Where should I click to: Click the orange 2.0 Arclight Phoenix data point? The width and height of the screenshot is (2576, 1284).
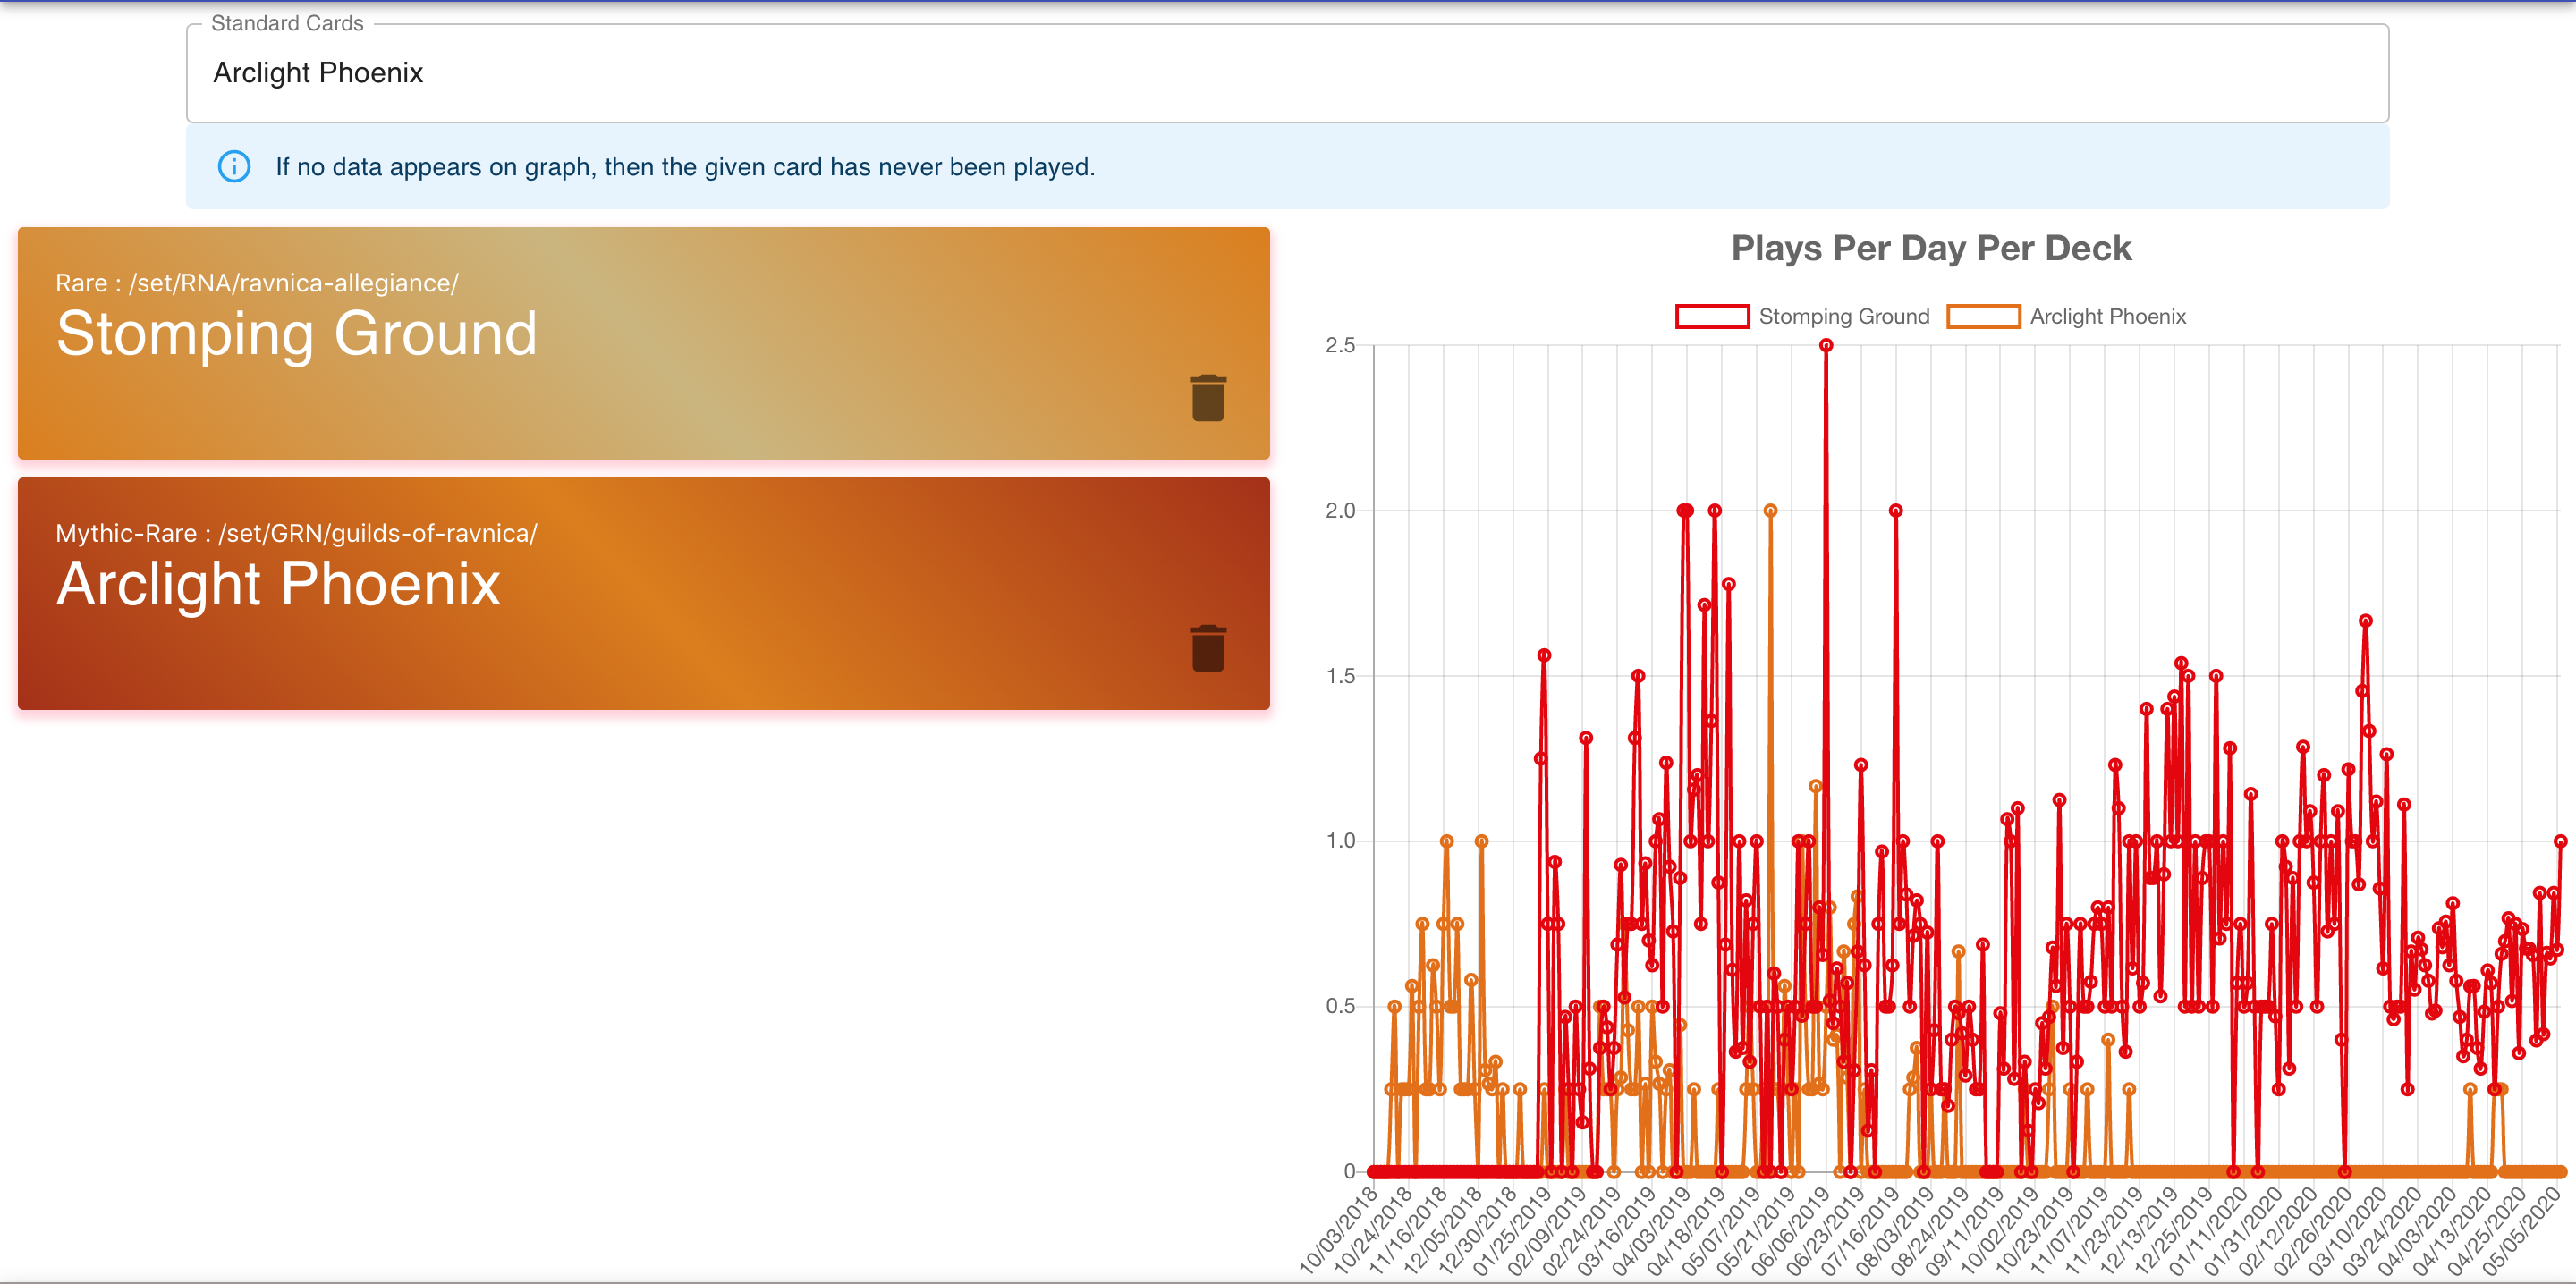click(1770, 511)
